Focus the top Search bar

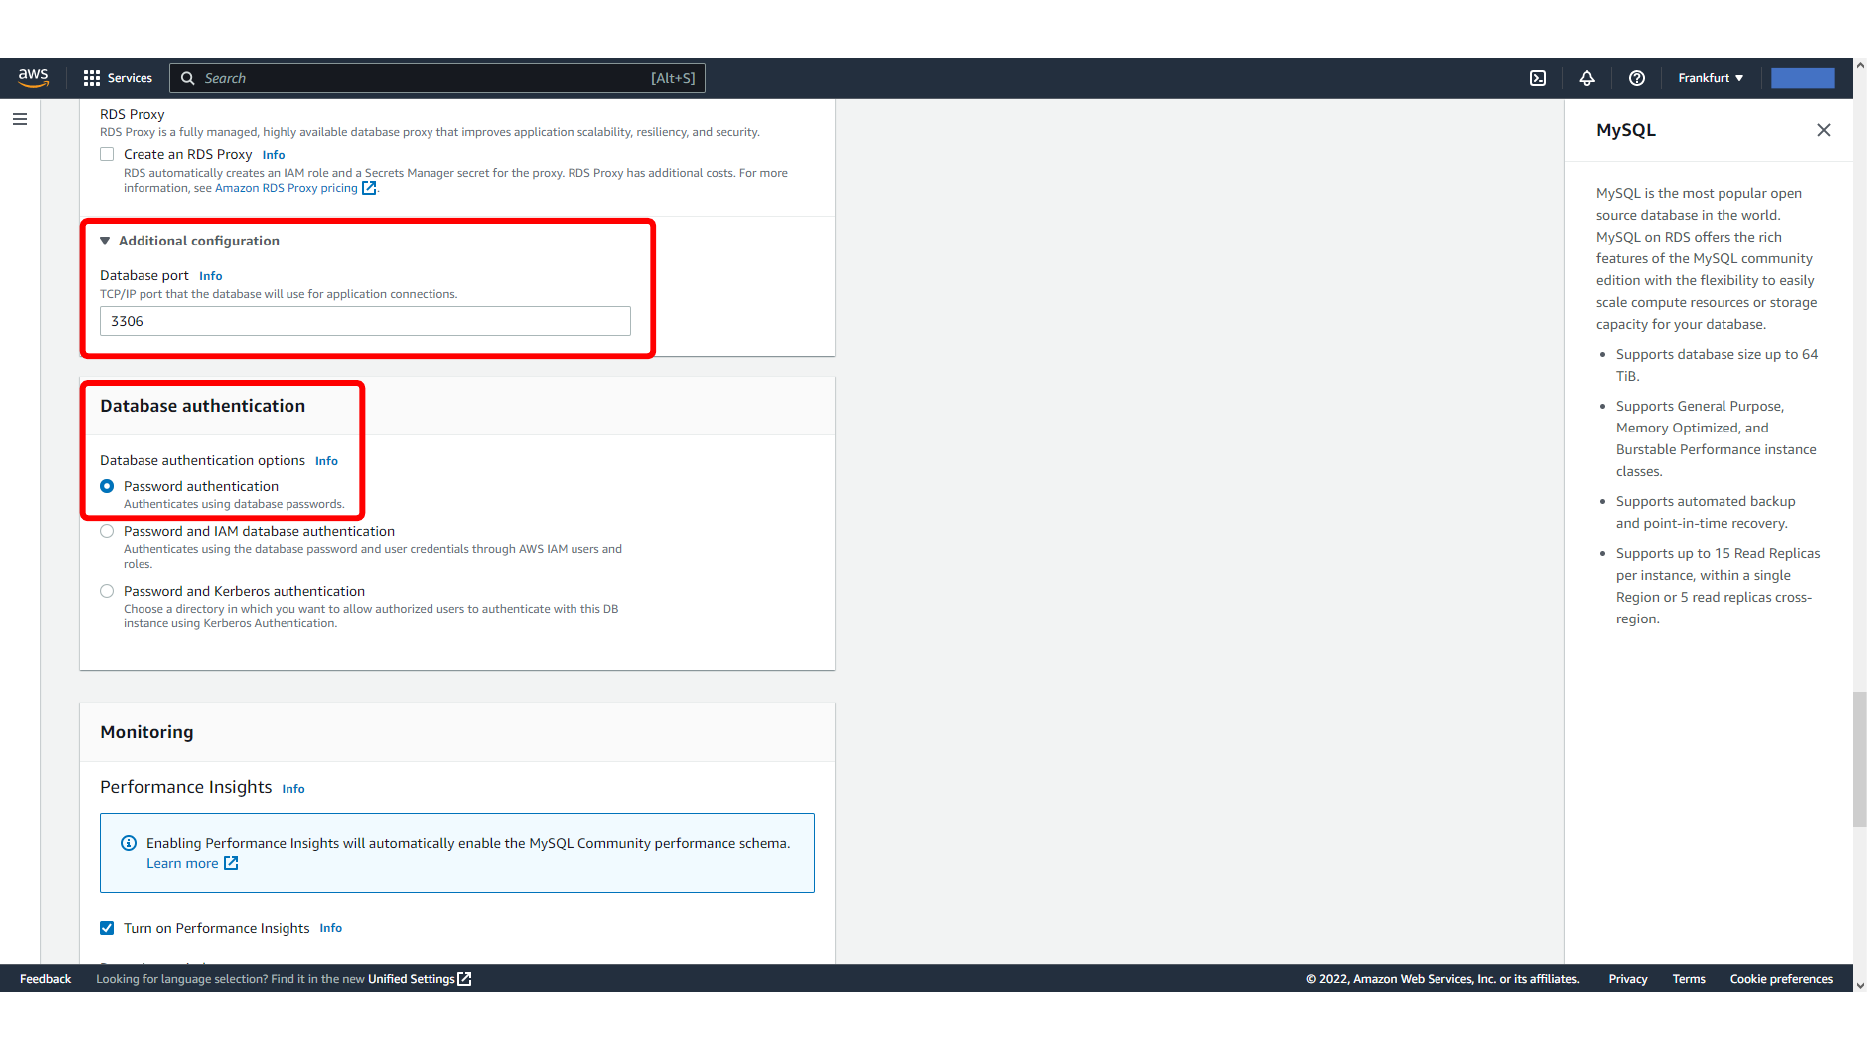tap(437, 78)
